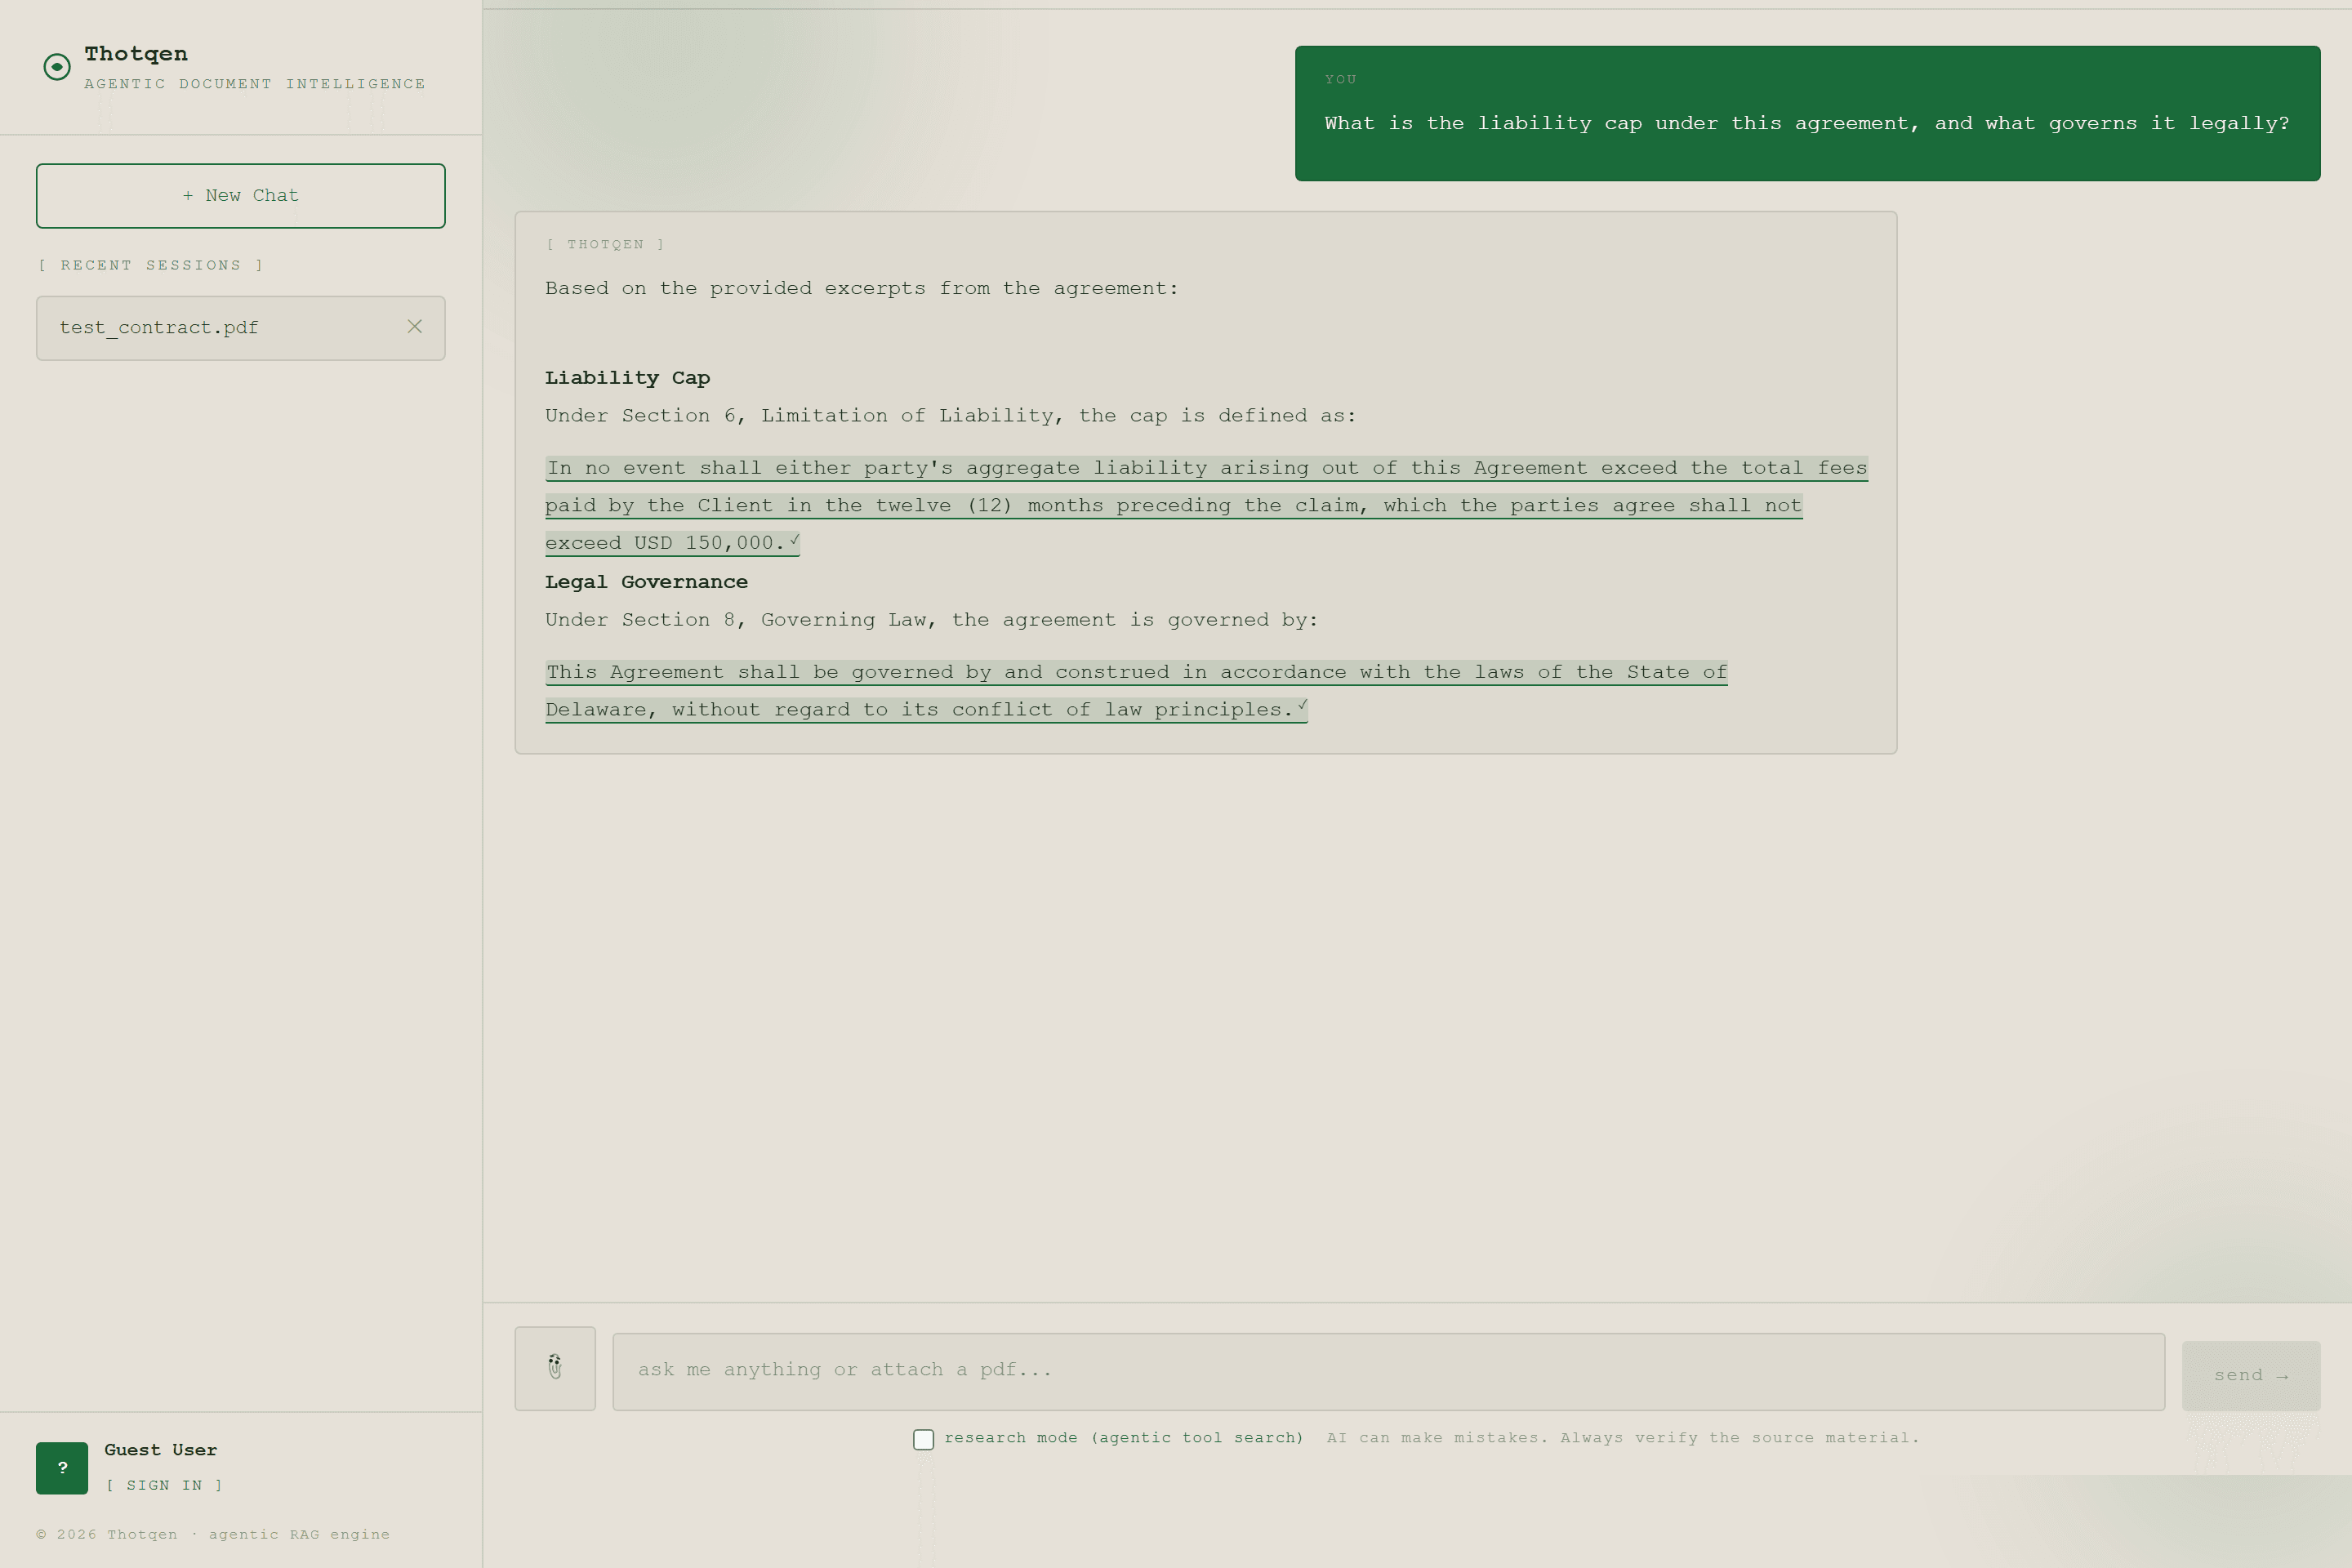
Task: Click citation checkmark after conflict of law principles
Action: point(1302,706)
